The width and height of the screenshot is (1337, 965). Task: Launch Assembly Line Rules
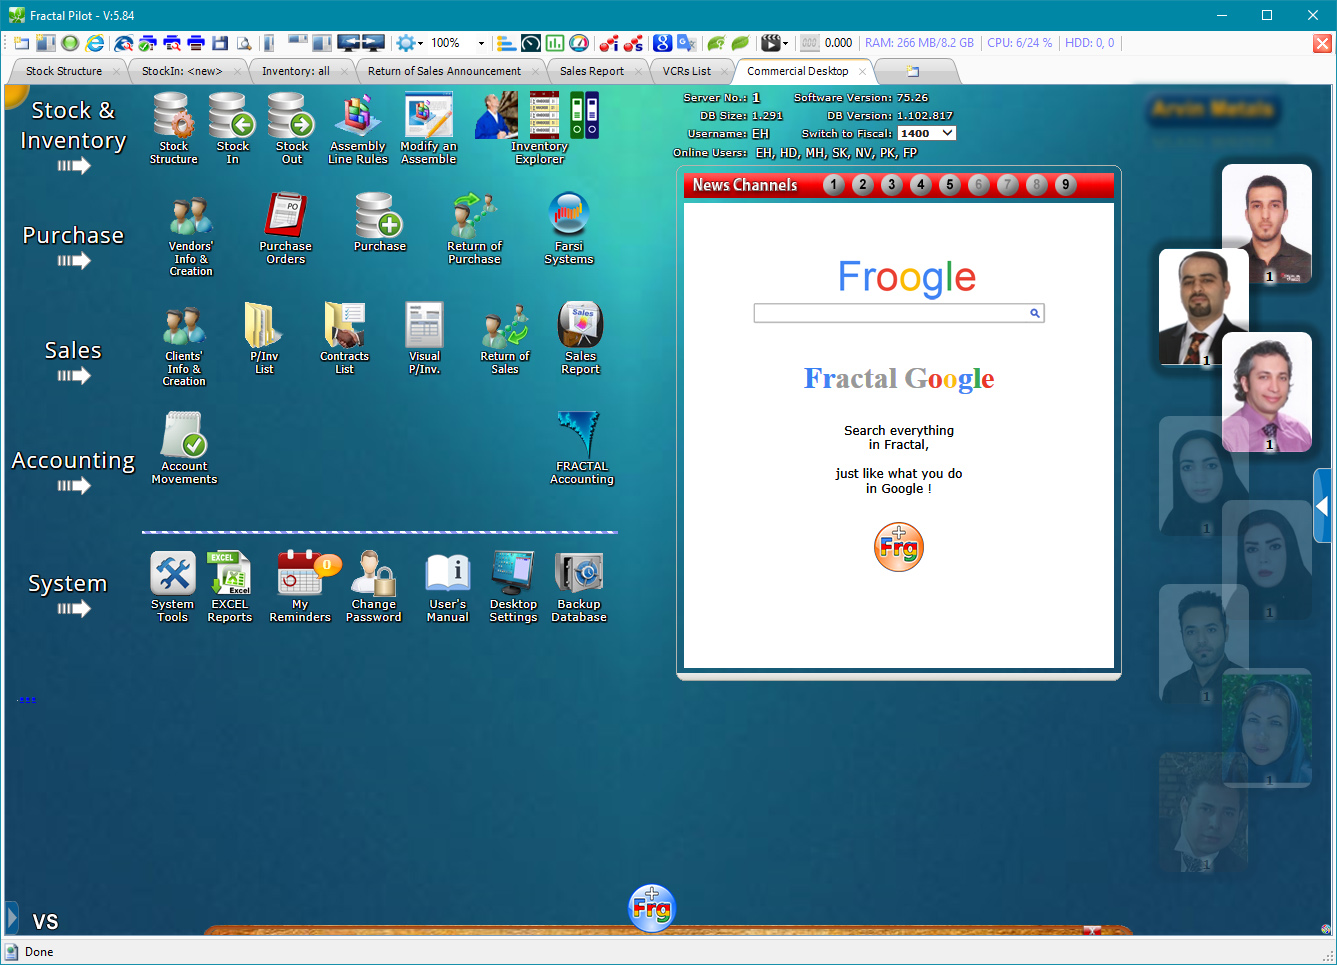358,128
